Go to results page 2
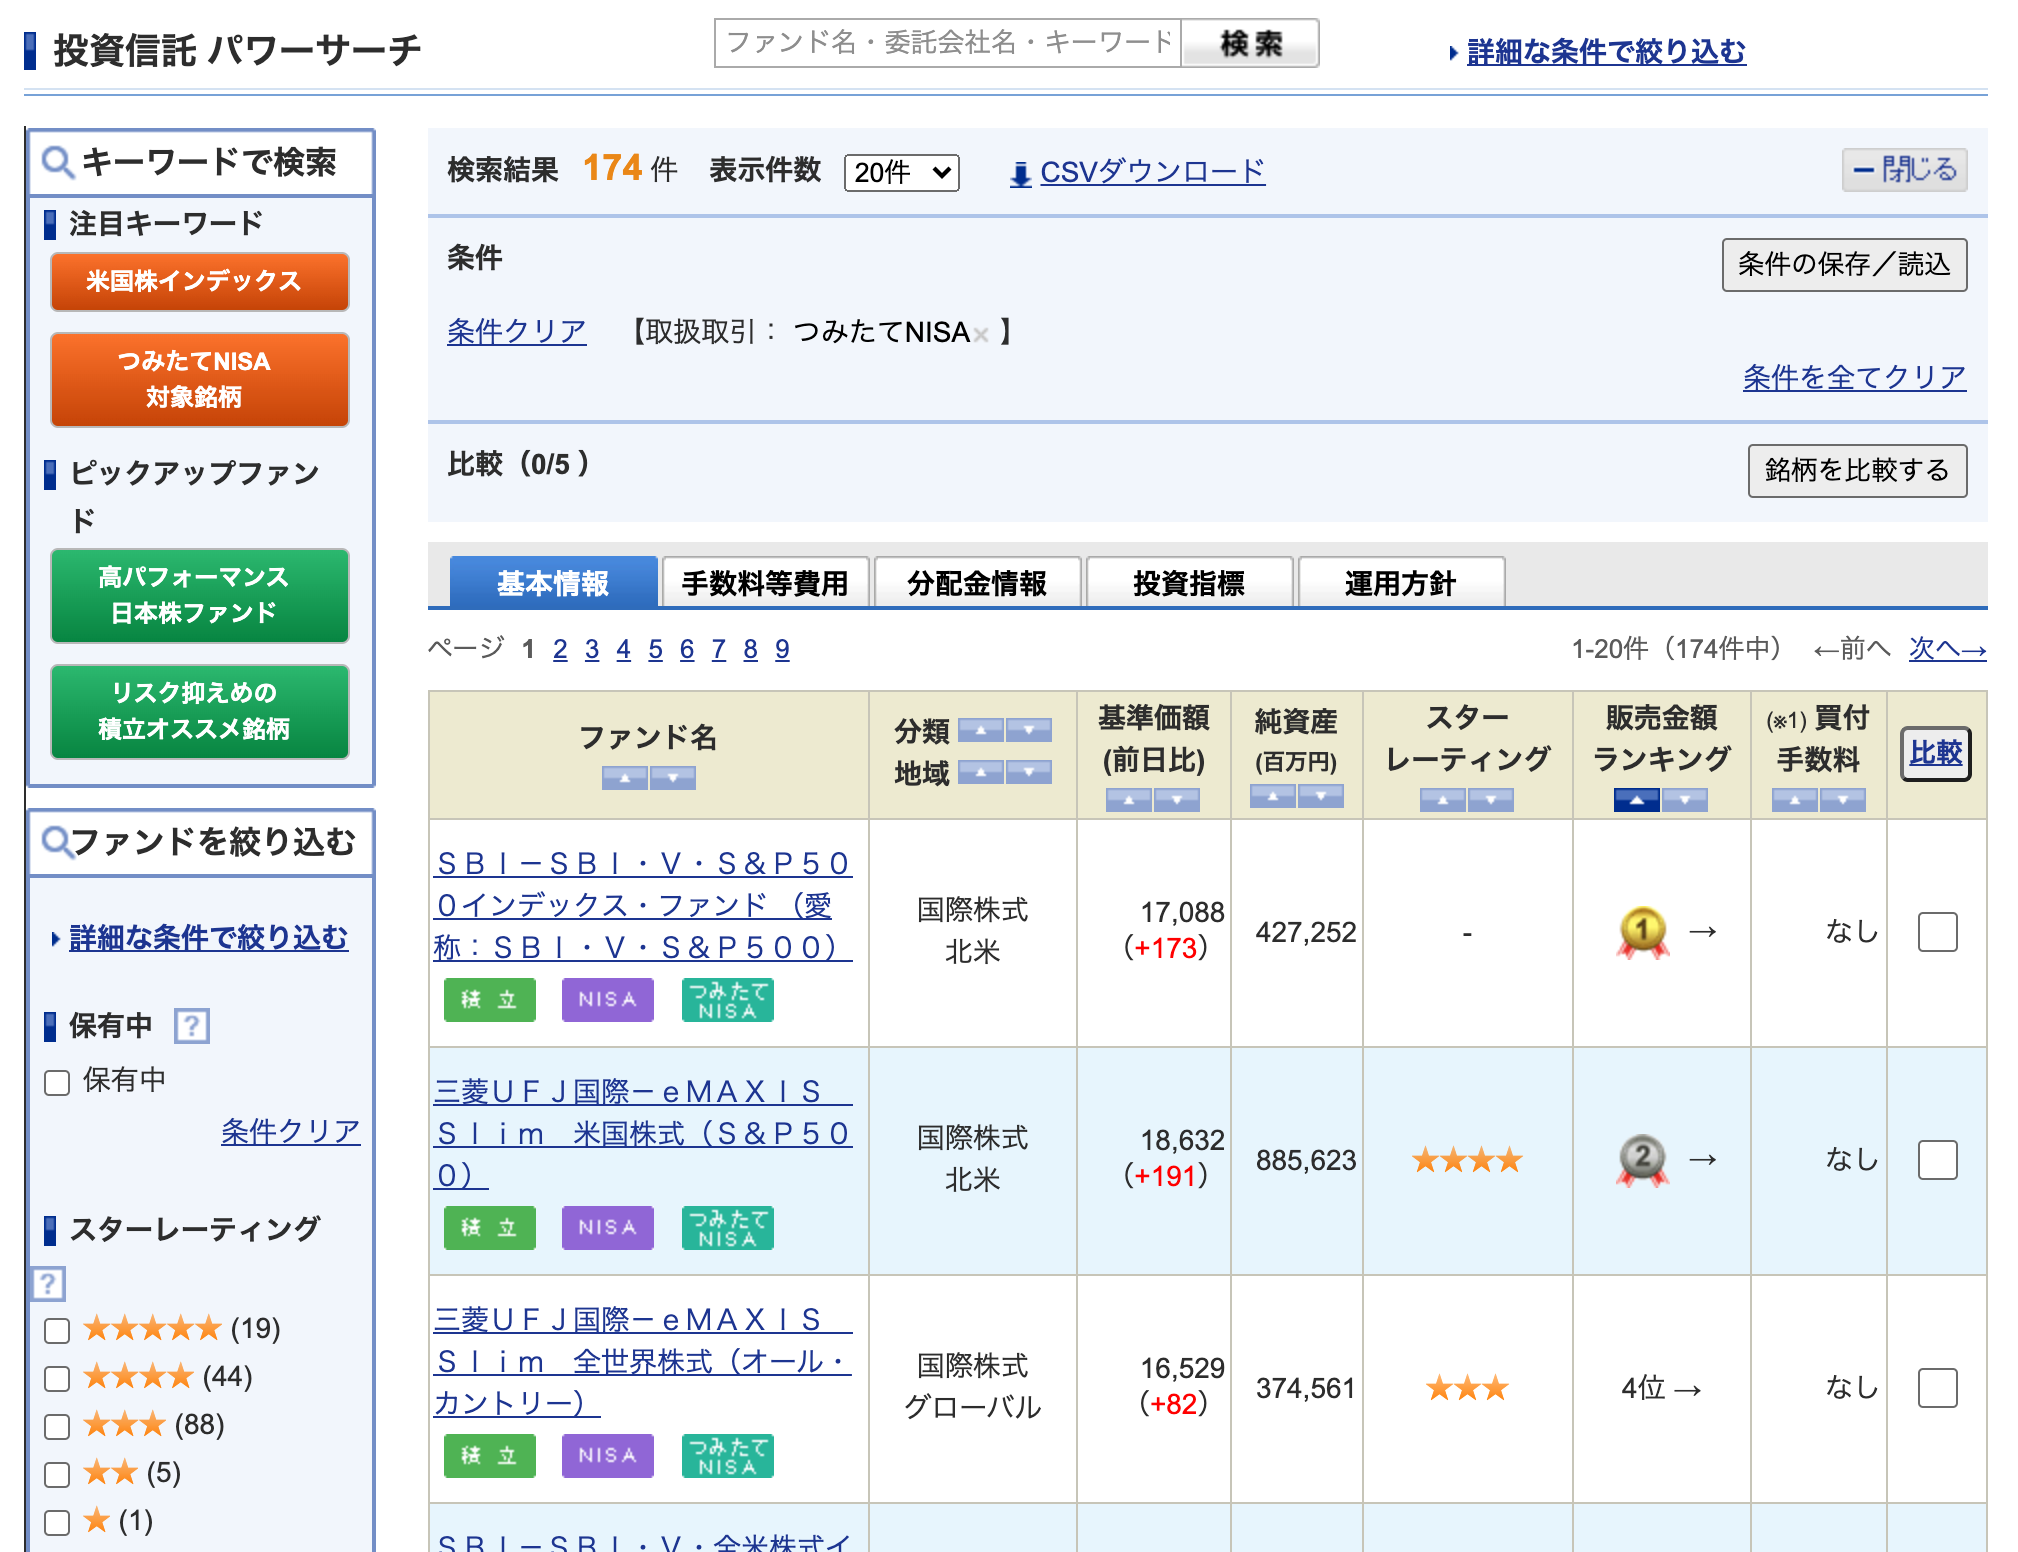This screenshot has height=1552, width=2018. point(560,649)
